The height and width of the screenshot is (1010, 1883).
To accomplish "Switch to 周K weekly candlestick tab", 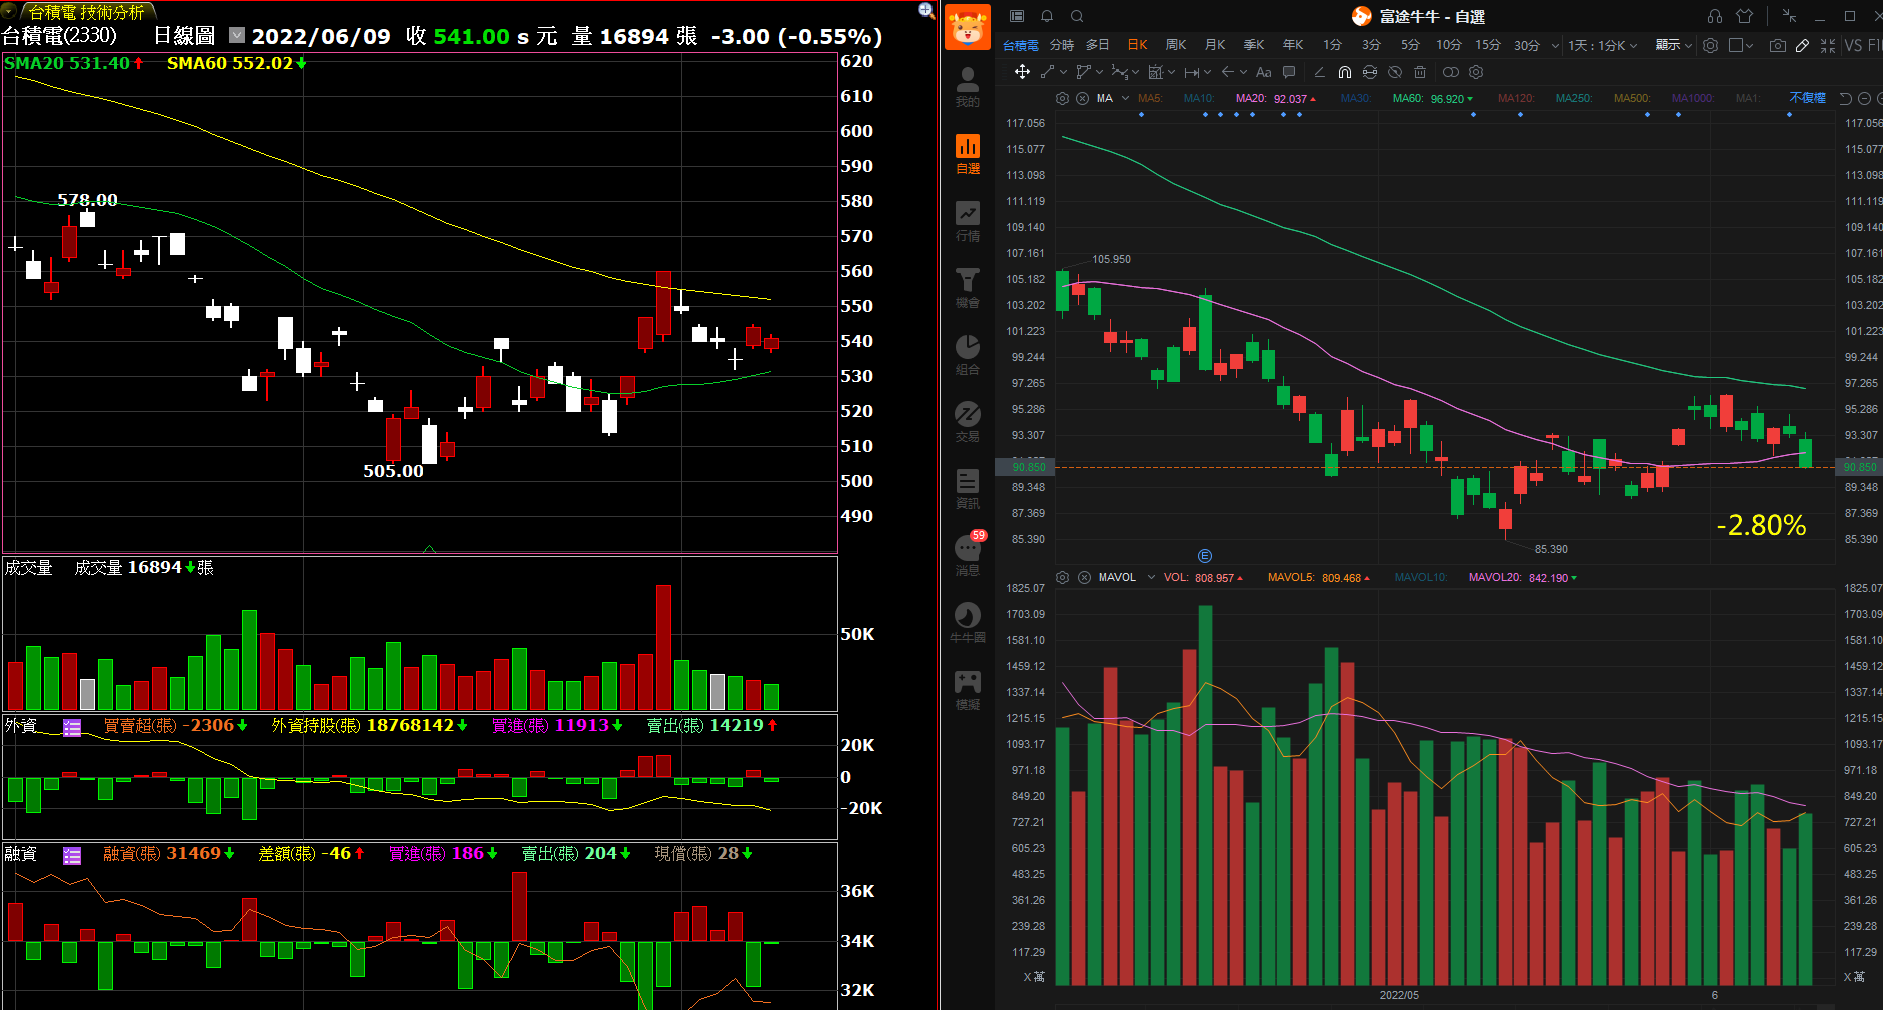I will click(1176, 45).
